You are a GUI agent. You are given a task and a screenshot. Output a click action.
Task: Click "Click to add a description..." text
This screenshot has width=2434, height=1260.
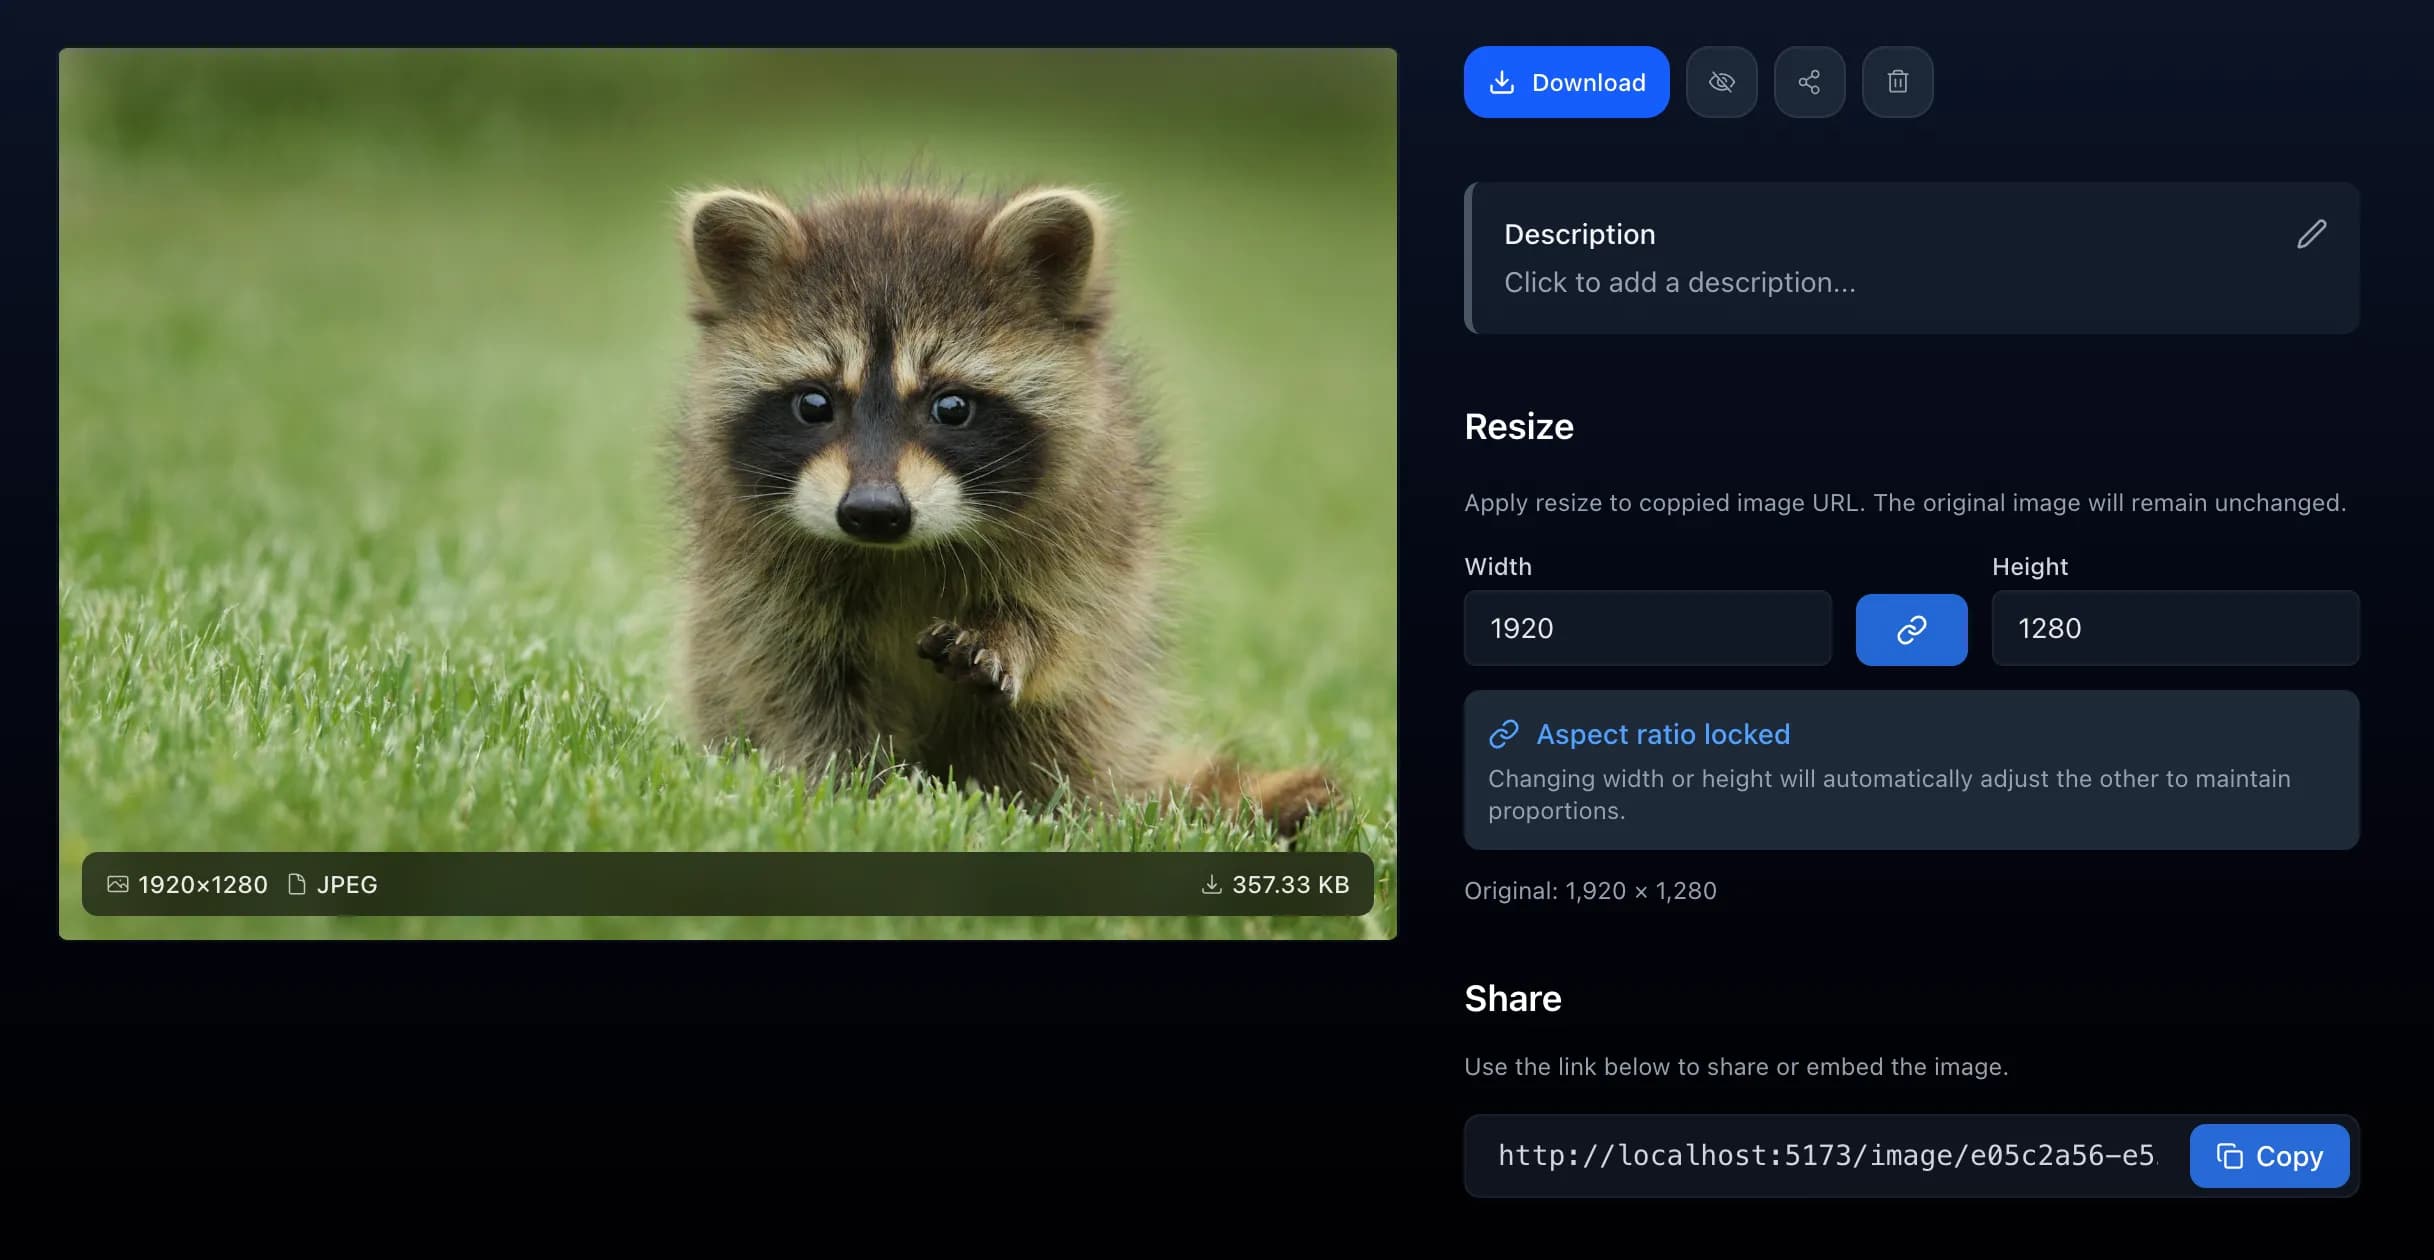(1679, 283)
